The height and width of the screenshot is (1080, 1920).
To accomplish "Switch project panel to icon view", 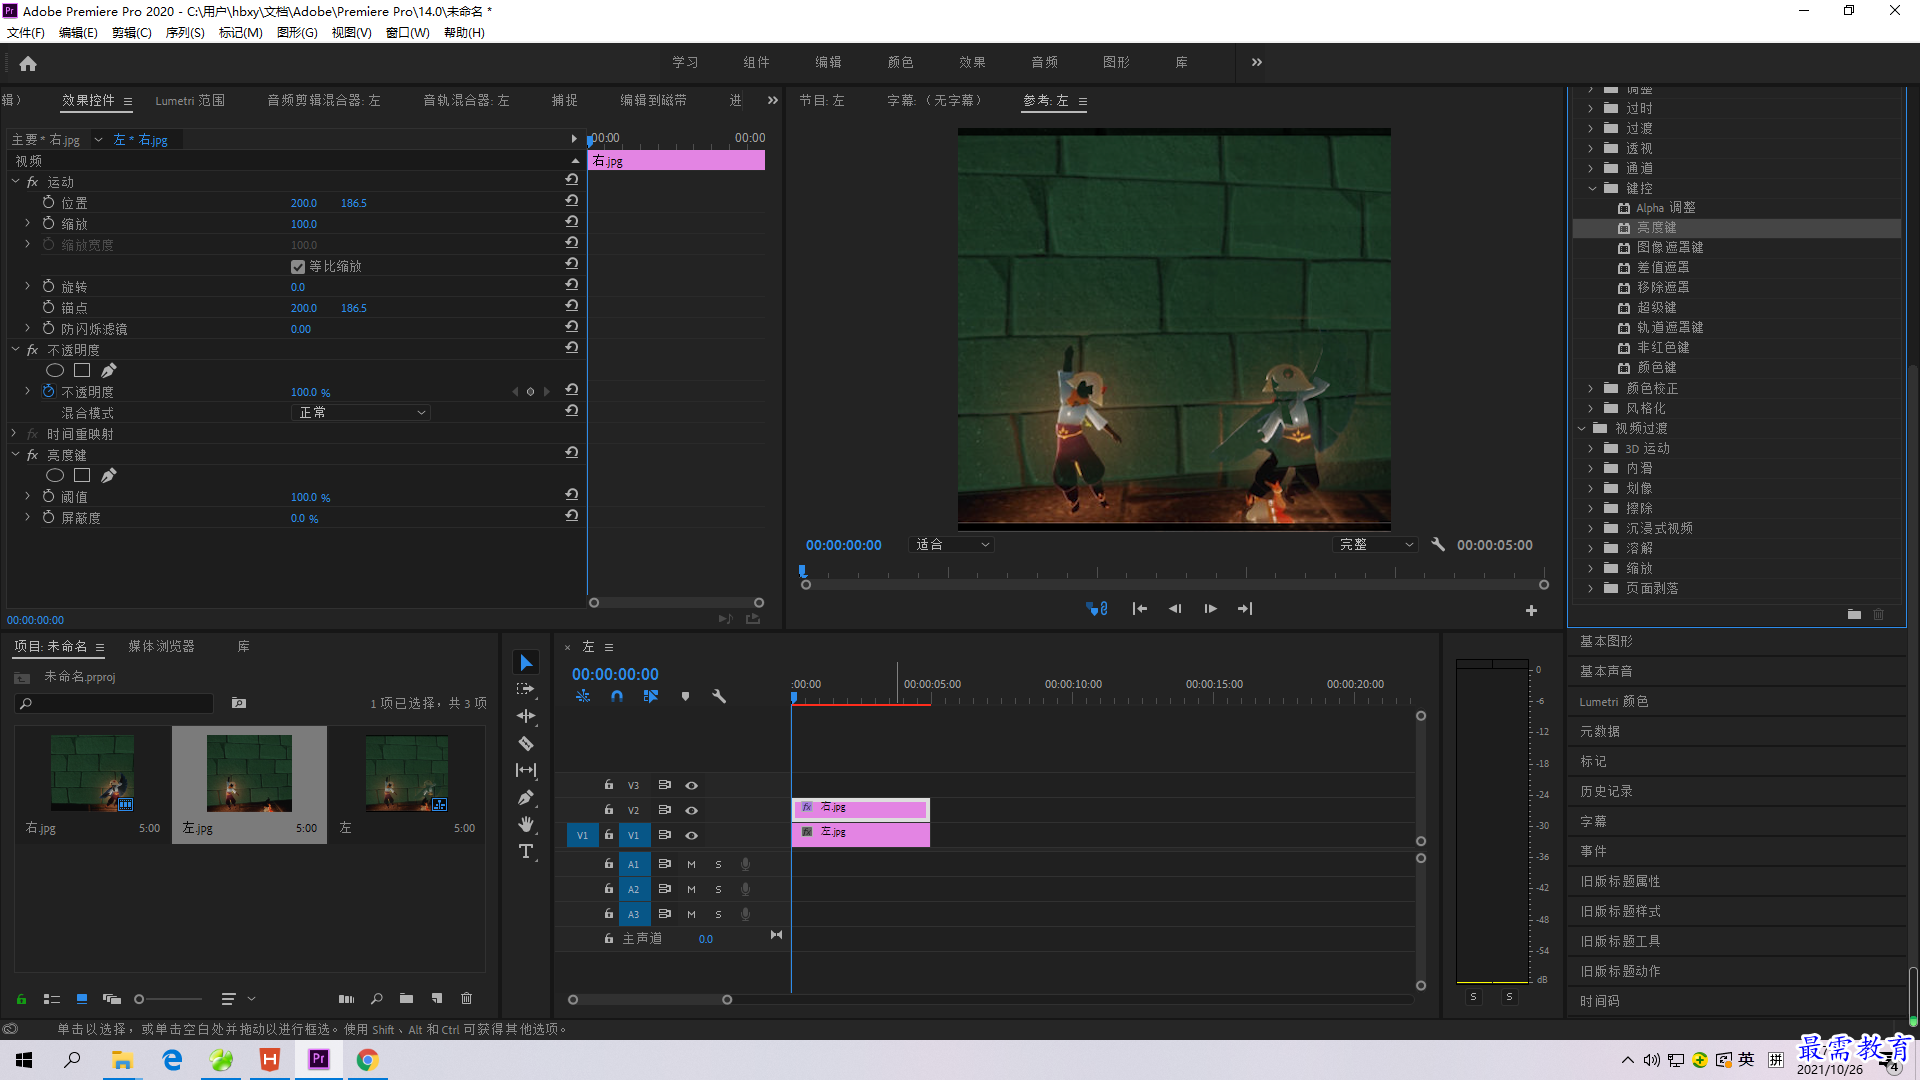I will click(82, 998).
